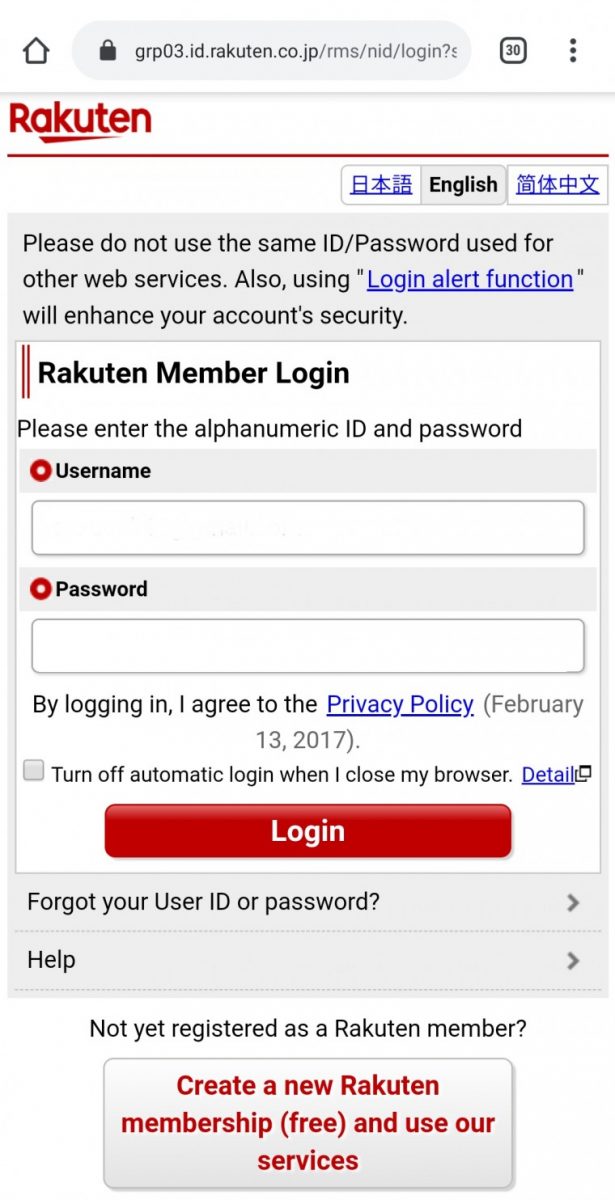615x1200 pixels.
Task: Check the turn off automatic login checkbox
Action: click(34, 771)
